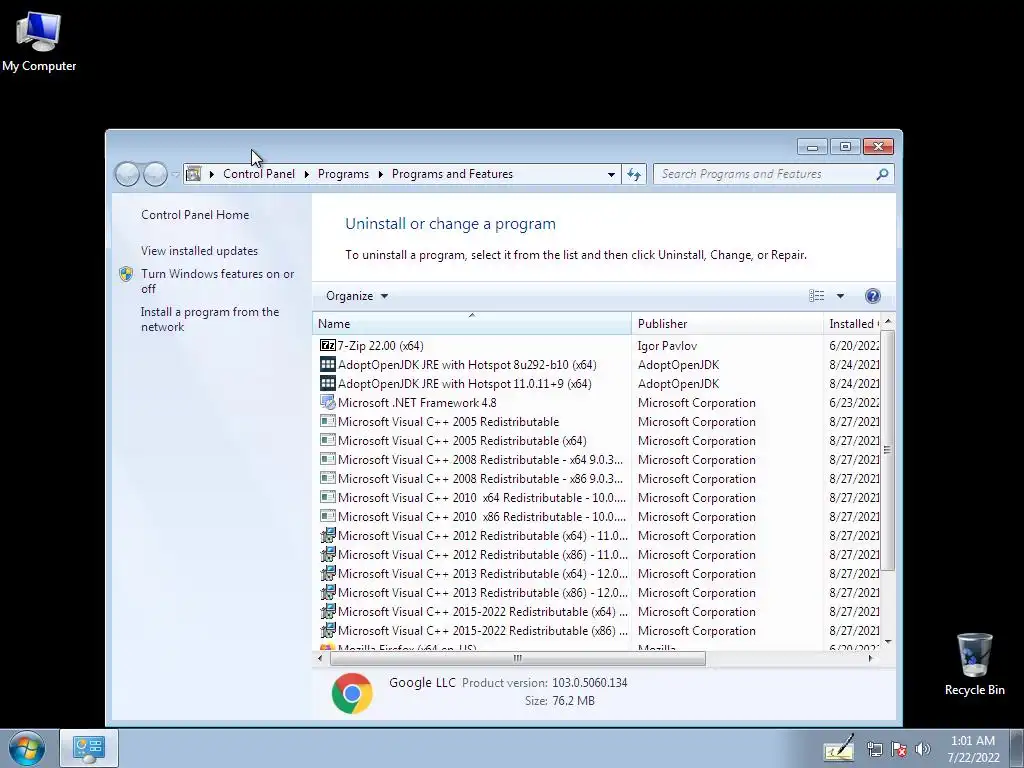Click the 7-Zip 22.00 program icon
1024x768 pixels.
pyautogui.click(x=327, y=345)
